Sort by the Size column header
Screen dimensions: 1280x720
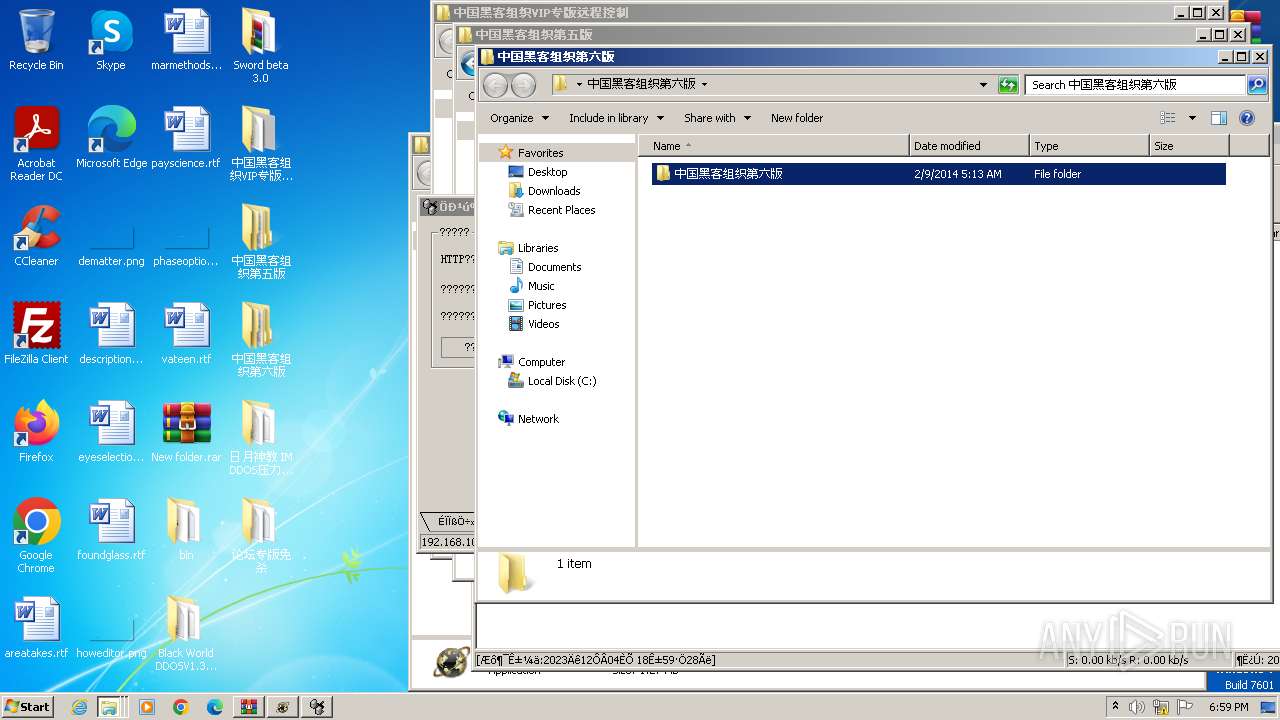point(1189,146)
